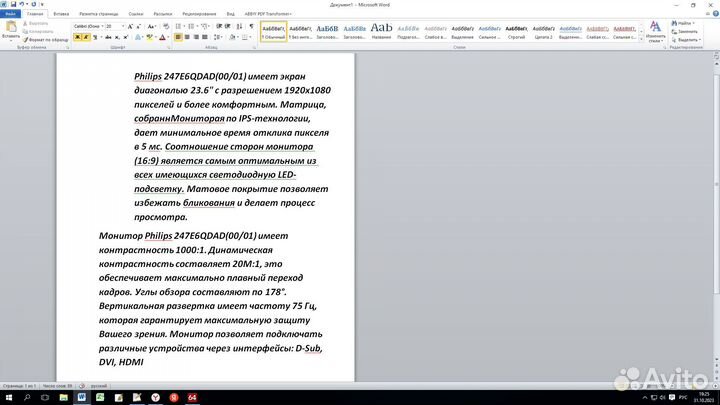Screen dimensions: 720x405
Task: Click the Shrink Font icon
Action: [138, 27]
